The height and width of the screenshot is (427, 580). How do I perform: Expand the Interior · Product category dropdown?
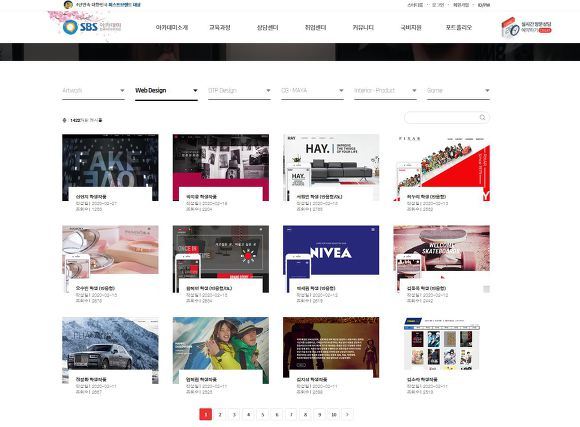click(x=385, y=91)
